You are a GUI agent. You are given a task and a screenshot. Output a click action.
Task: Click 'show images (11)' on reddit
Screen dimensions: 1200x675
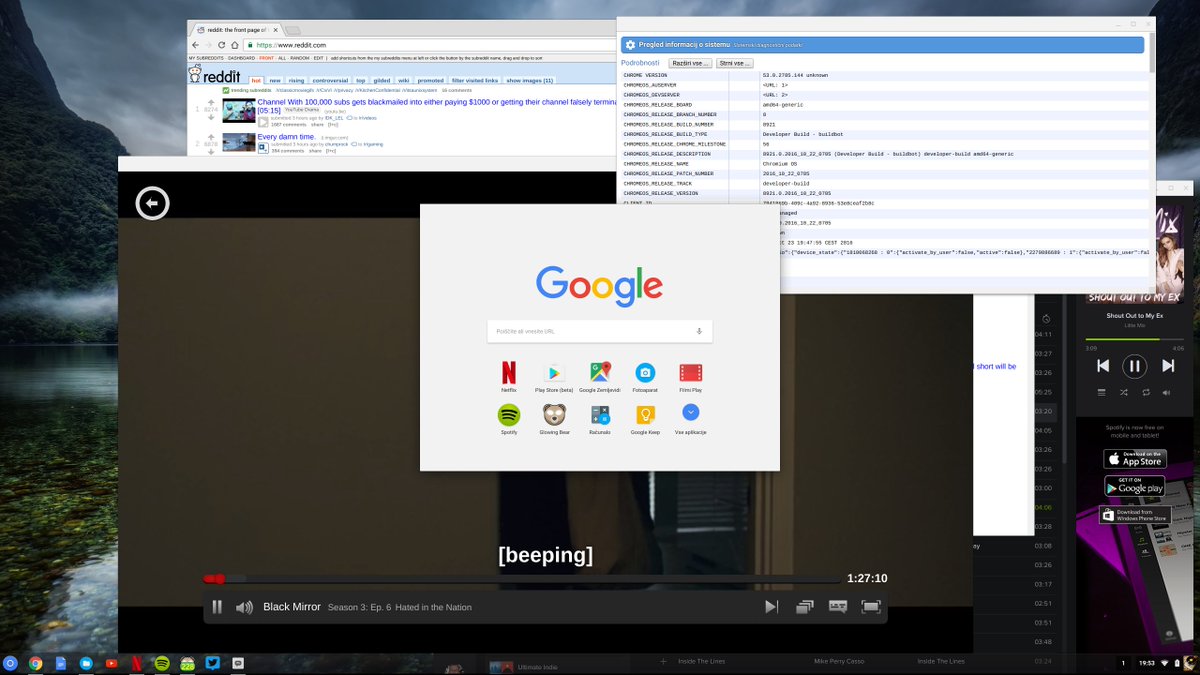(x=529, y=80)
